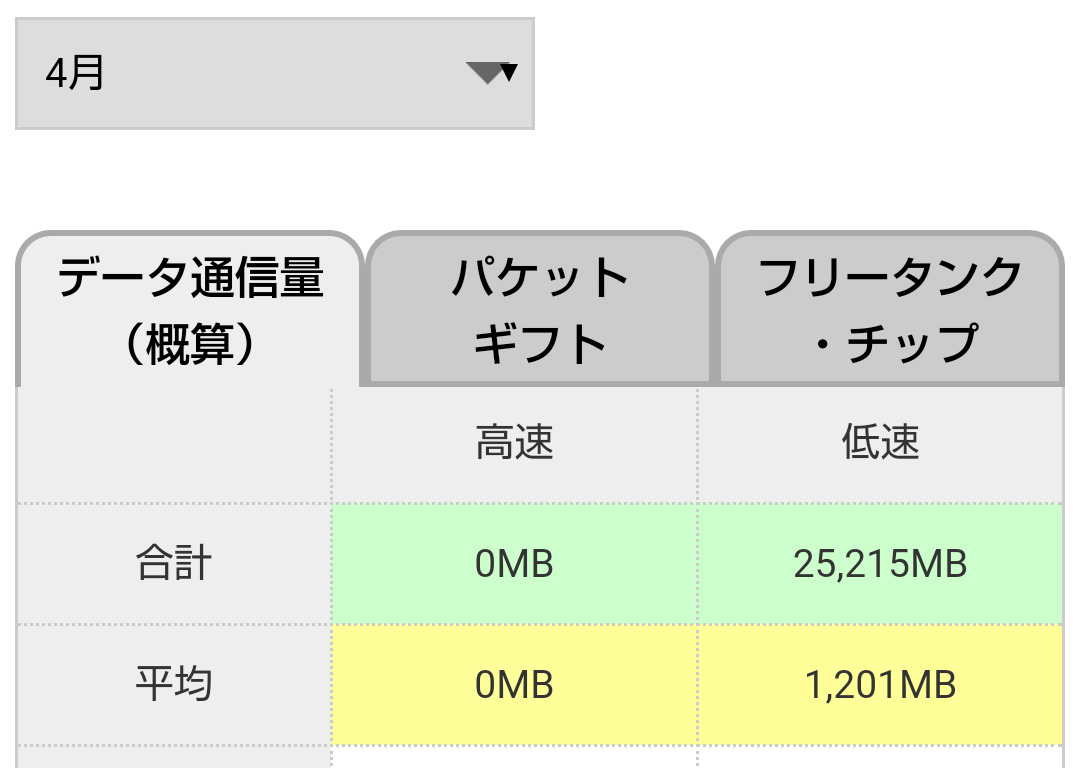Open the 4月 month dropdown
The image size is (1080, 768).
coord(274,73)
